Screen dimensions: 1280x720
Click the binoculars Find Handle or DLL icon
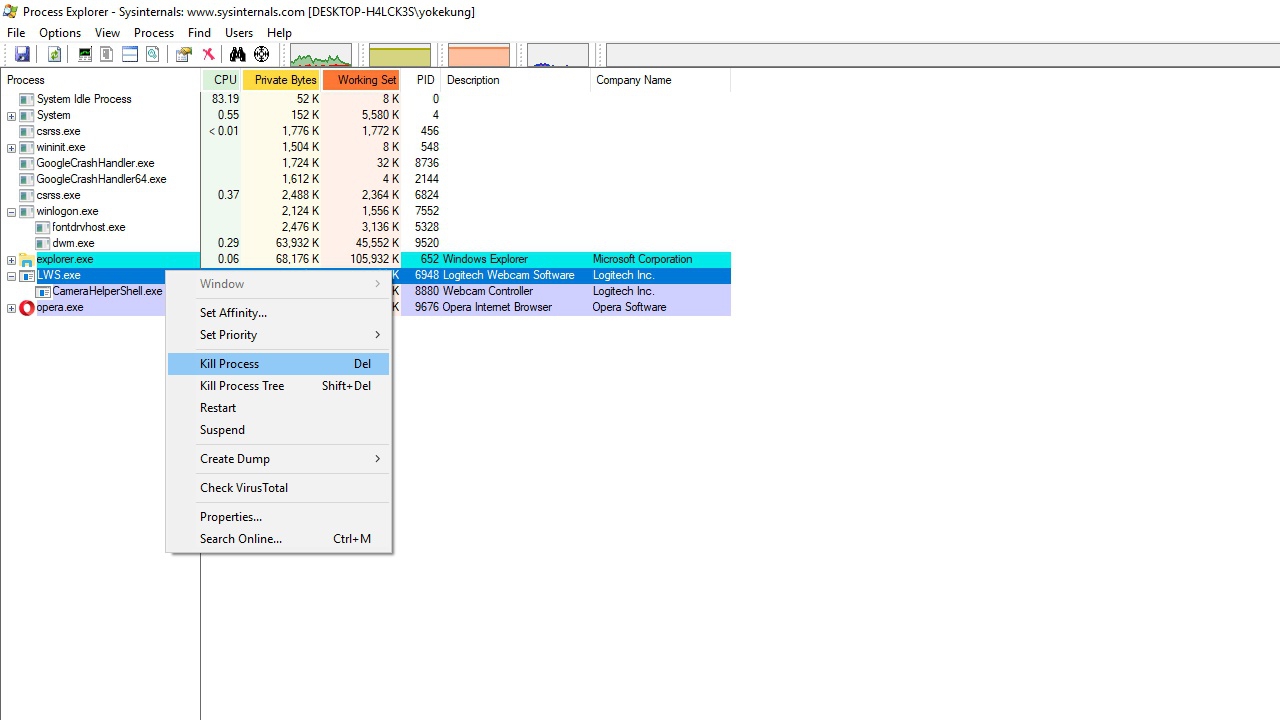(x=238, y=55)
